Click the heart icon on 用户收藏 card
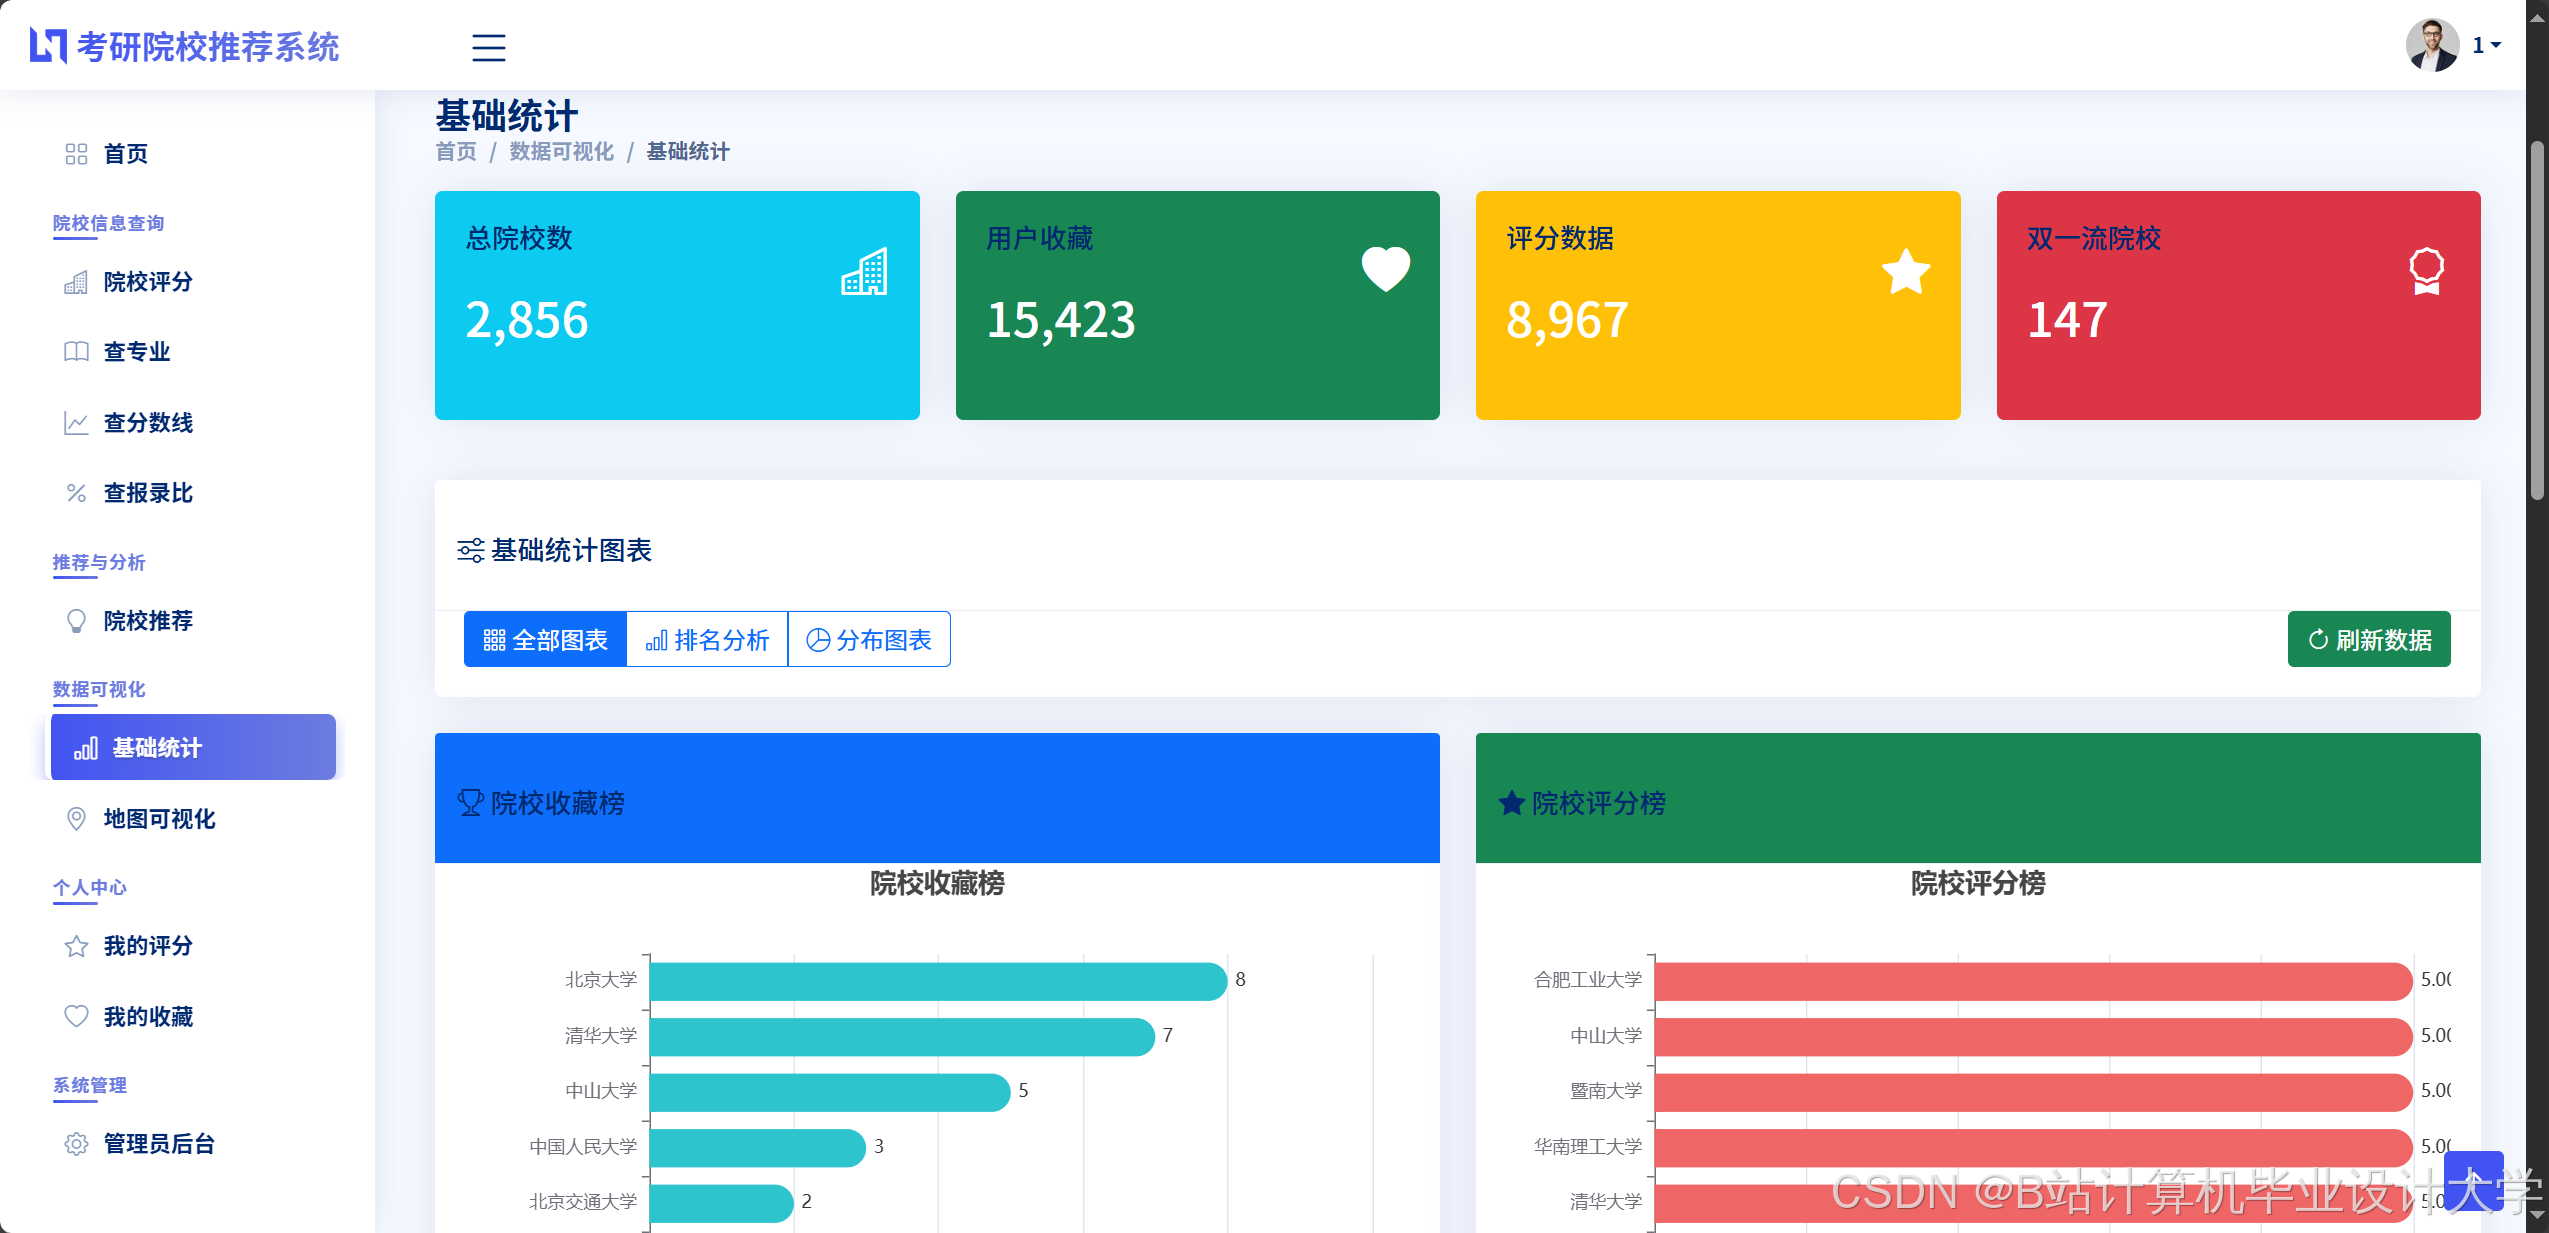 tap(1385, 269)
